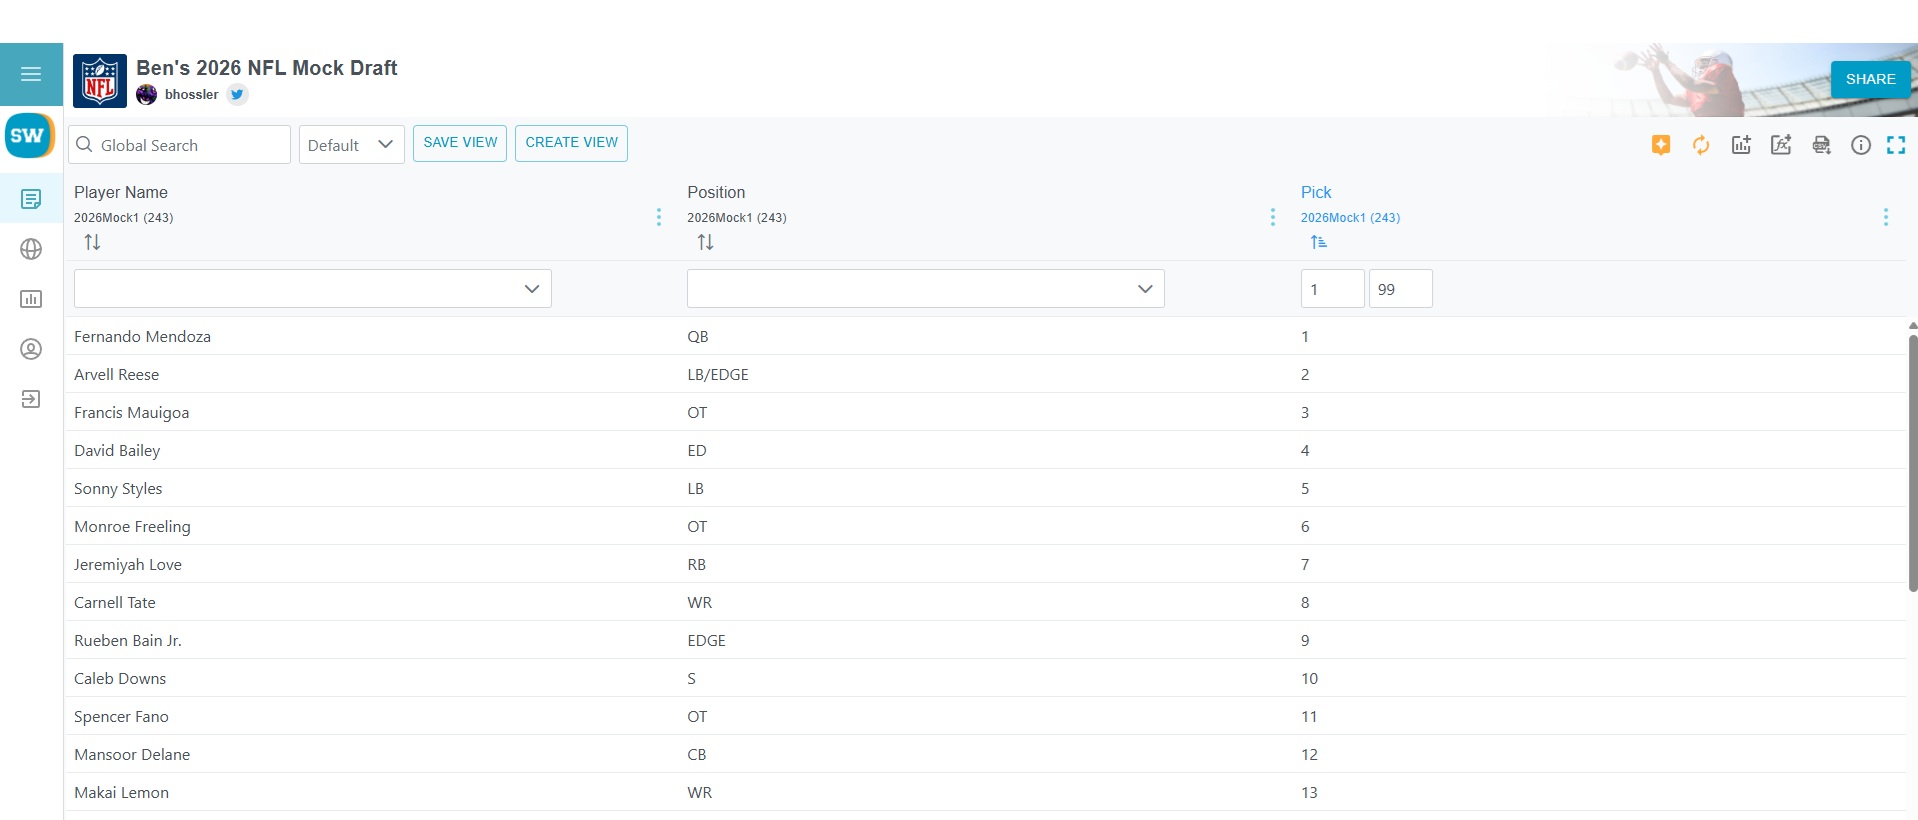
Task: Open bhossler's Twitter profile
Action: point(237,95)
